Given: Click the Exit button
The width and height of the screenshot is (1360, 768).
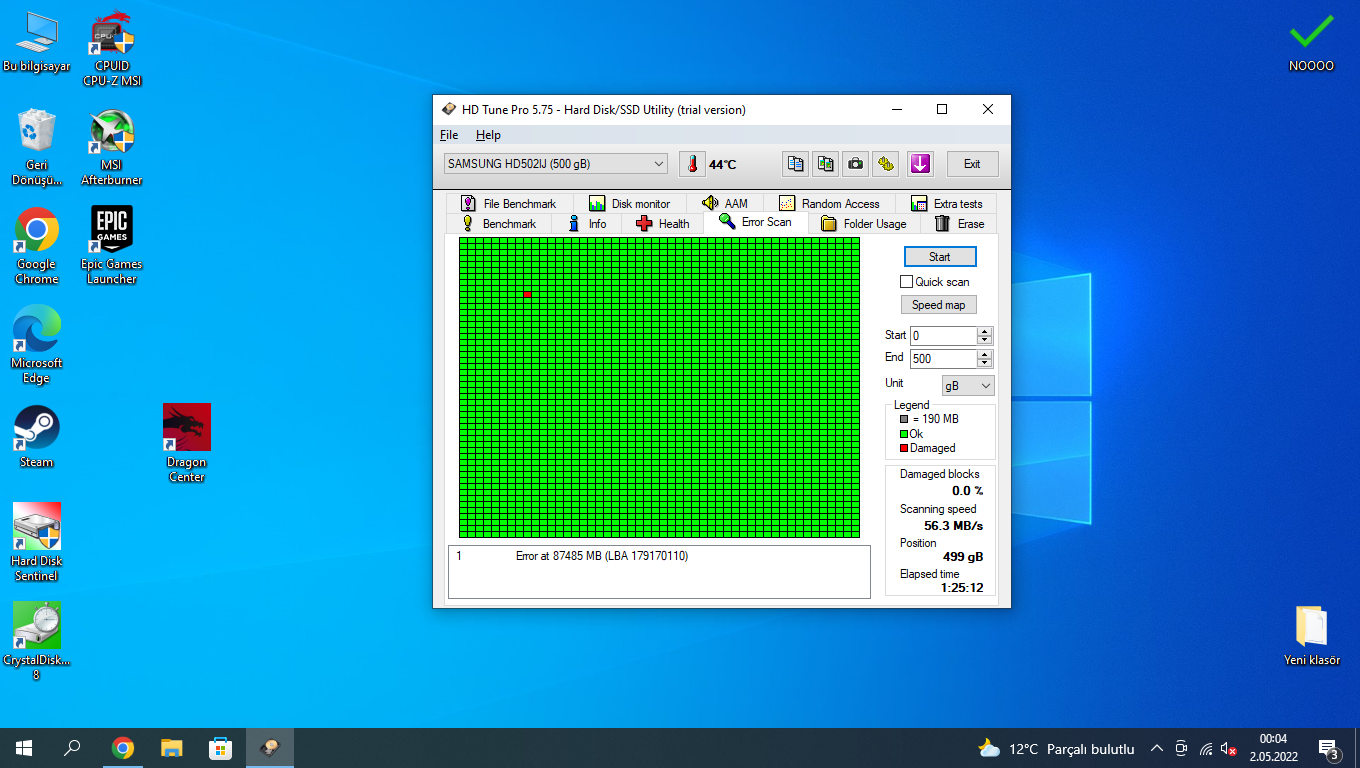Looking at the screenshot, I should pos(972,164).
